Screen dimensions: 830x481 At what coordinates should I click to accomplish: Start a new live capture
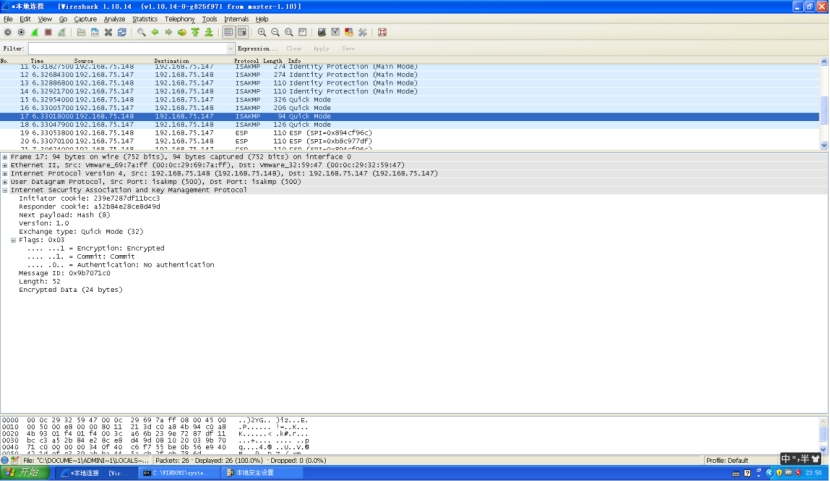pos(34,32)
